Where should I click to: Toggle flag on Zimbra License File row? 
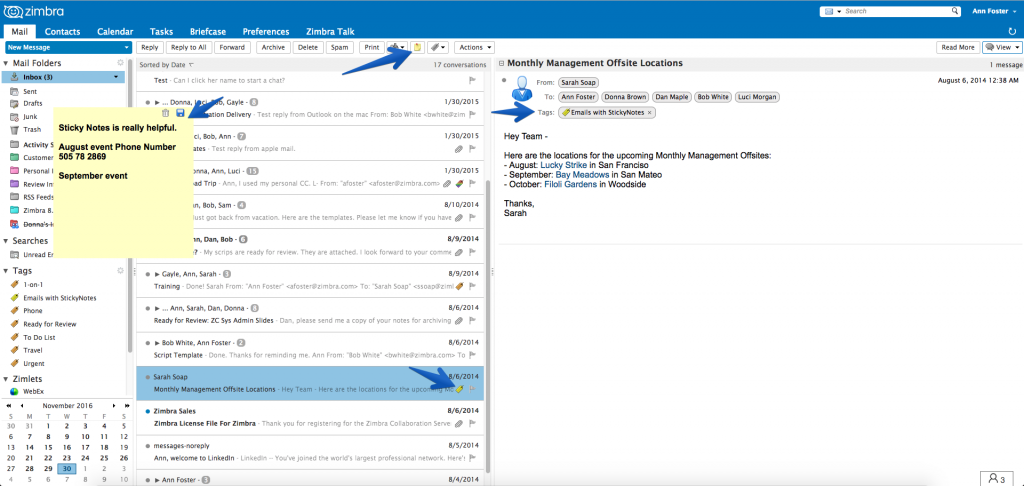click(x=472, y=423)
